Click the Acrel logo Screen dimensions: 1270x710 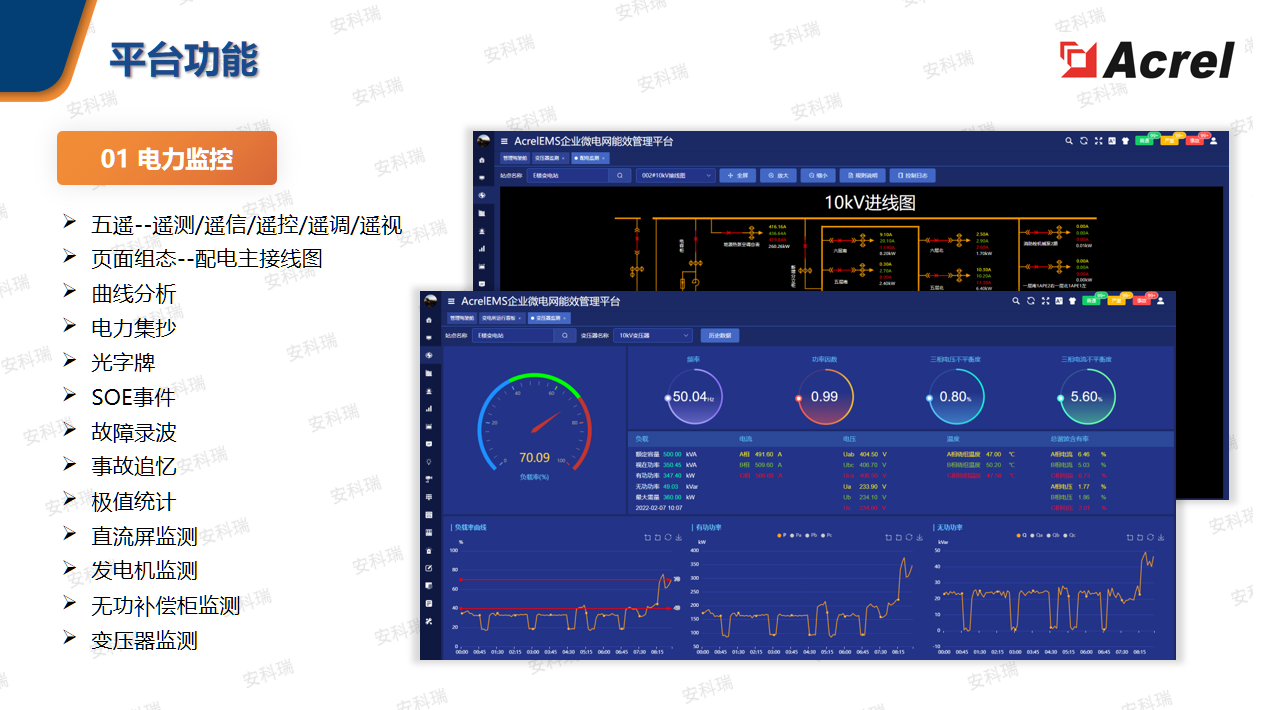pyautogui.click(x=1147, y=60)
